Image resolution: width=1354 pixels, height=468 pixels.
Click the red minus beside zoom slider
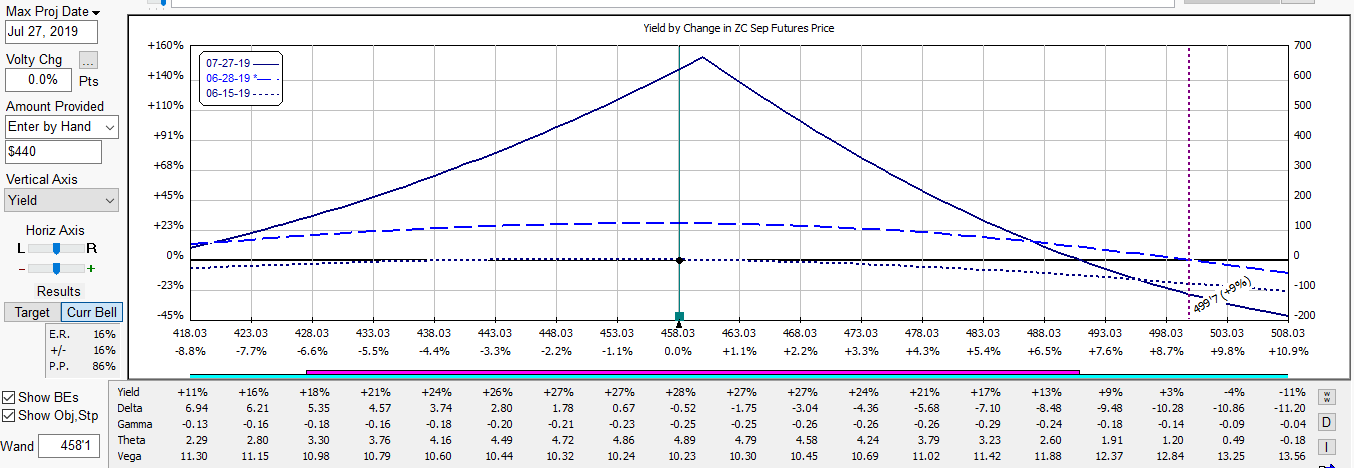pyautogui.click(x=21, y=268)
